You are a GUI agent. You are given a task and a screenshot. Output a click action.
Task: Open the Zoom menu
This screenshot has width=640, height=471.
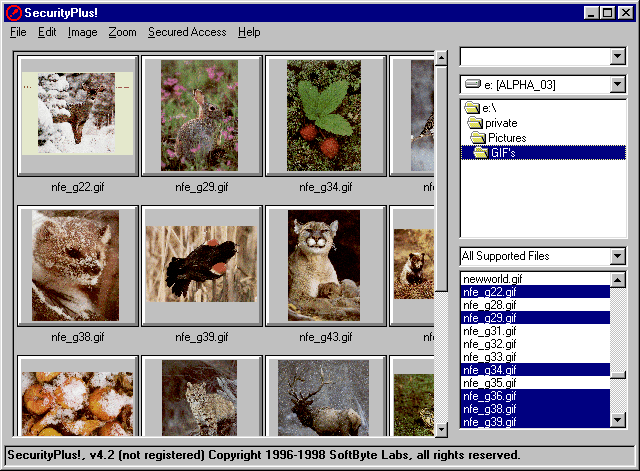[122, 32]
